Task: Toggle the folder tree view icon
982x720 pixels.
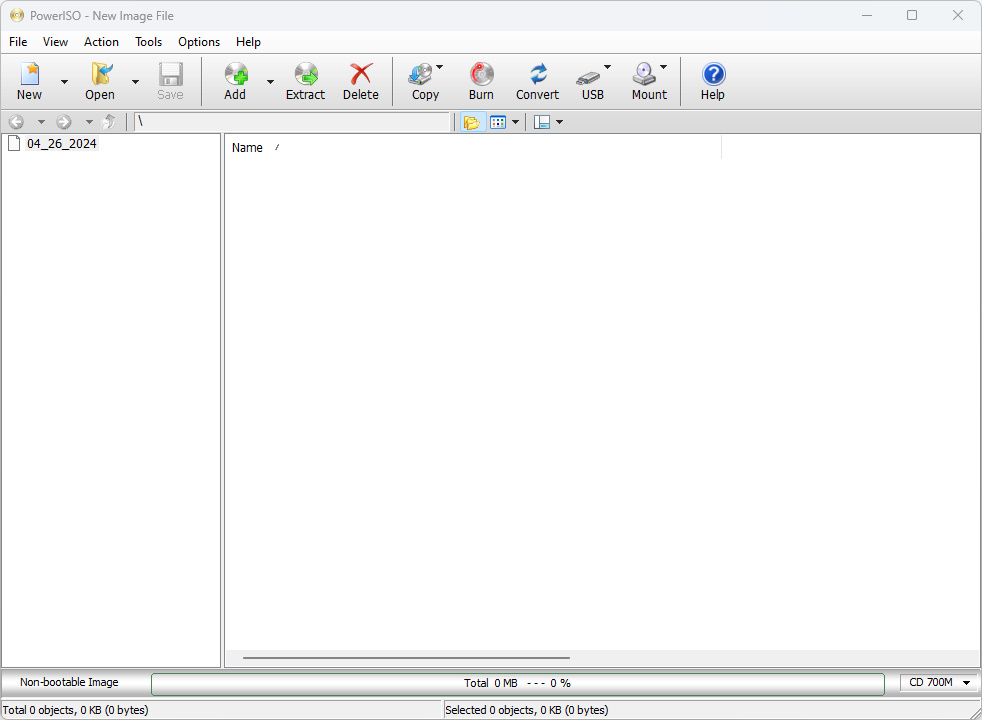Action: (472, 122)
